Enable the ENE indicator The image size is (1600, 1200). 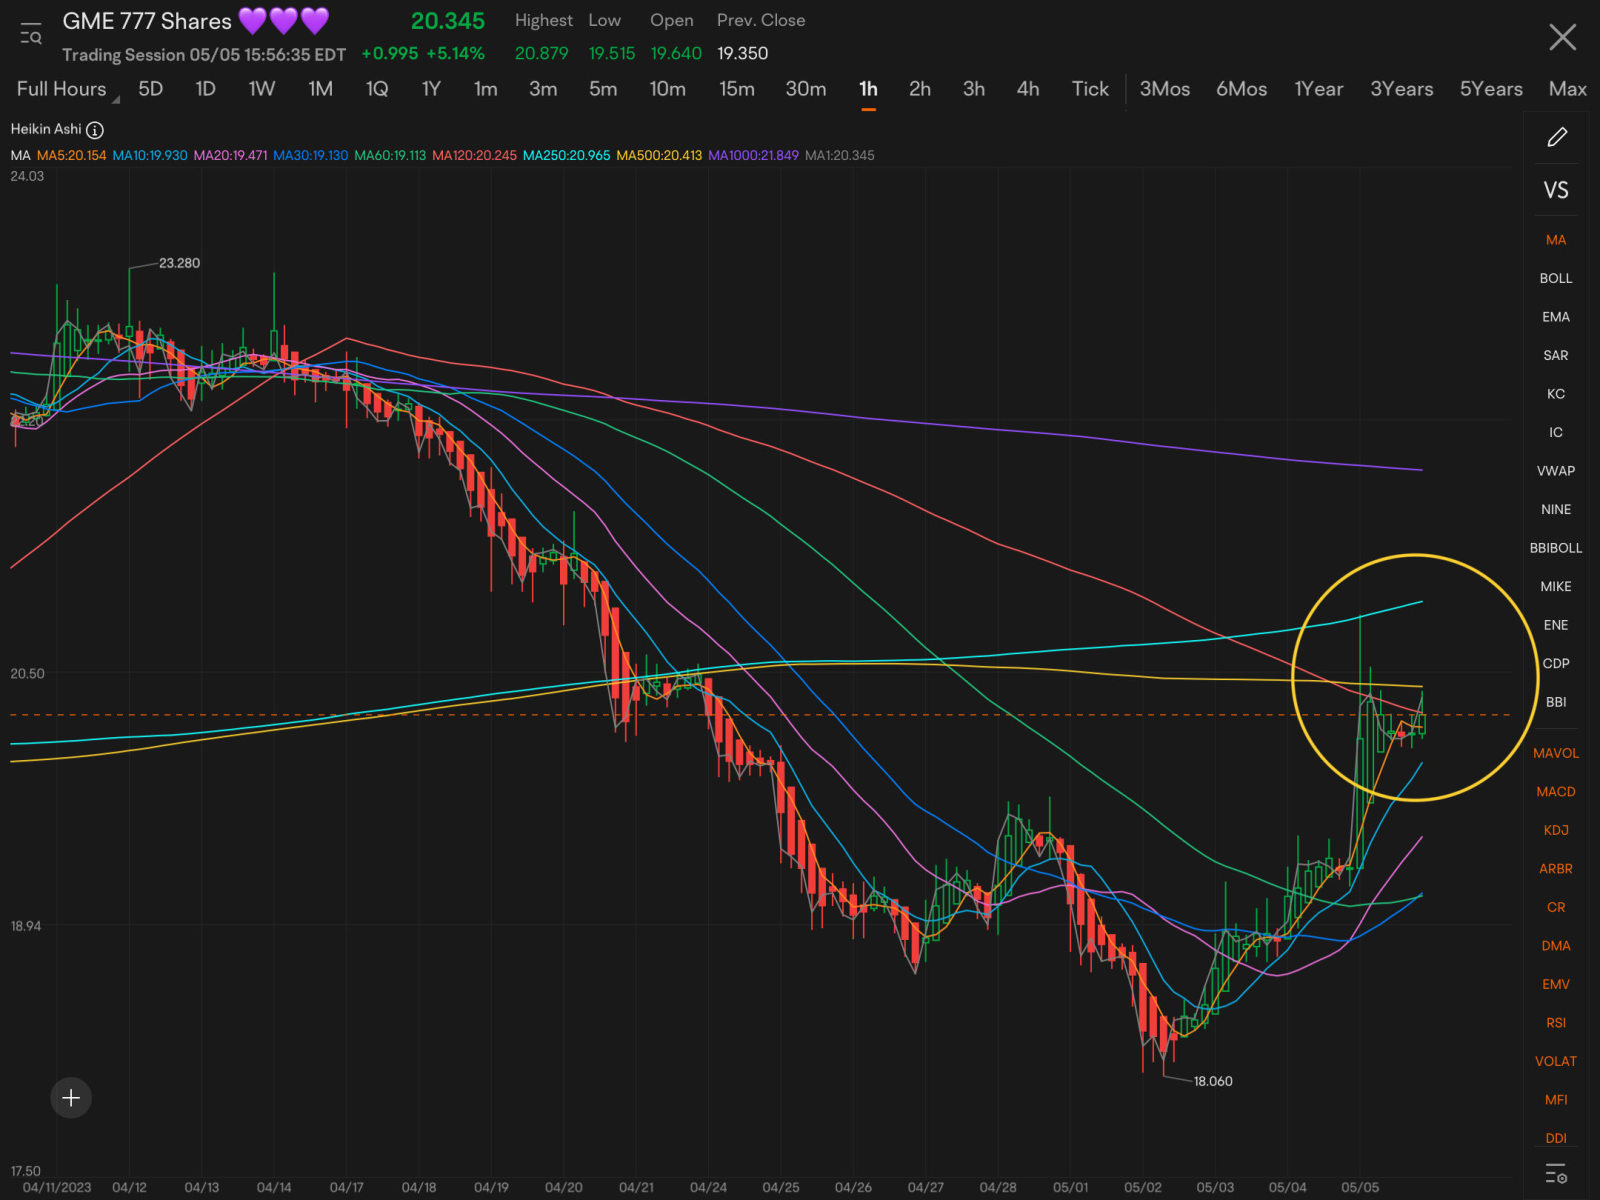pyautogui.click(x=1556, y=625)
